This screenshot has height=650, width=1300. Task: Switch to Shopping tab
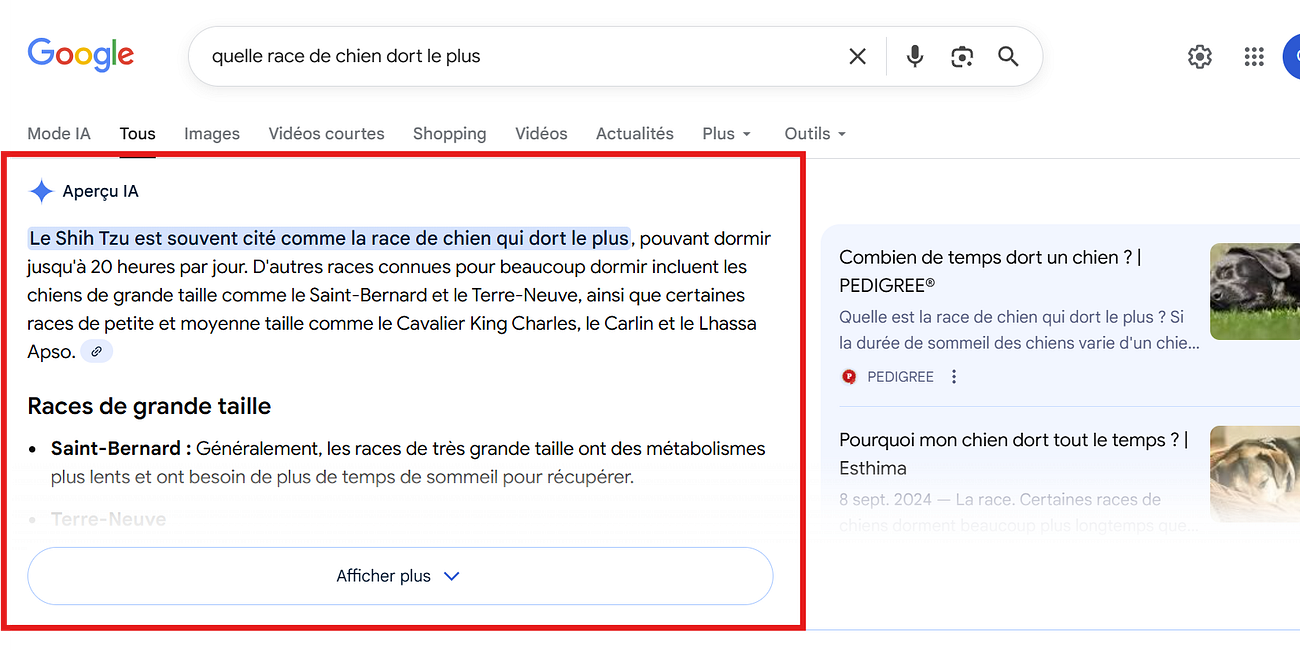coord(449,134)
